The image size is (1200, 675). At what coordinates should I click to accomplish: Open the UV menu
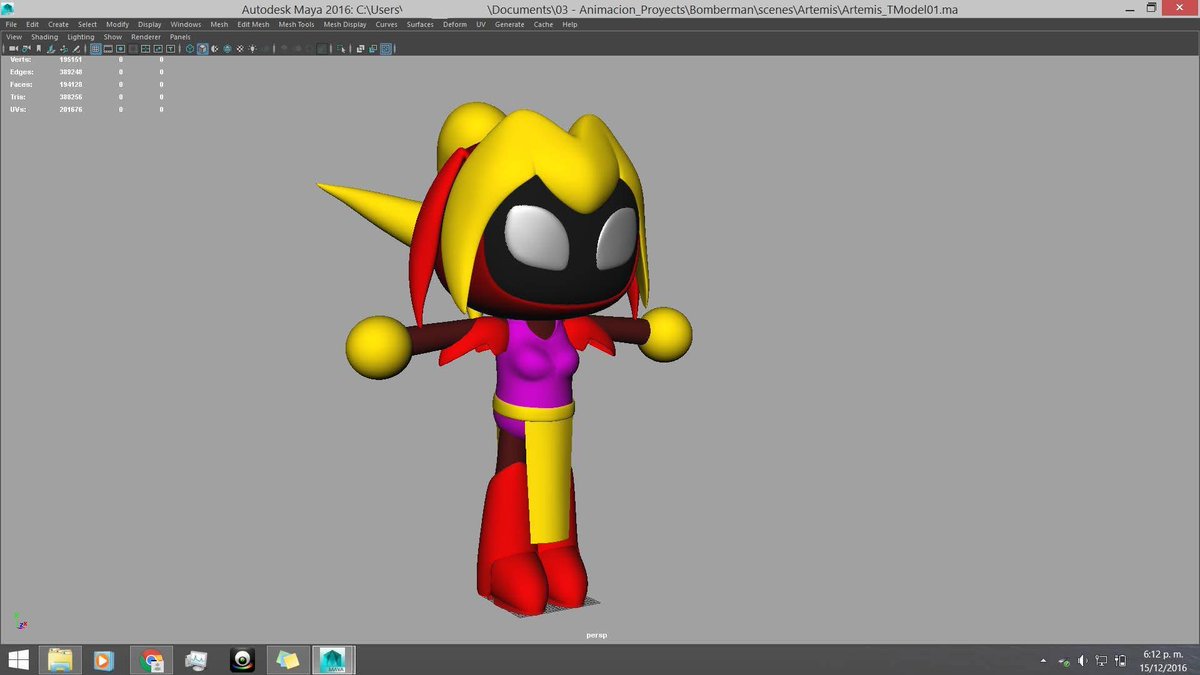pos(481,24)
